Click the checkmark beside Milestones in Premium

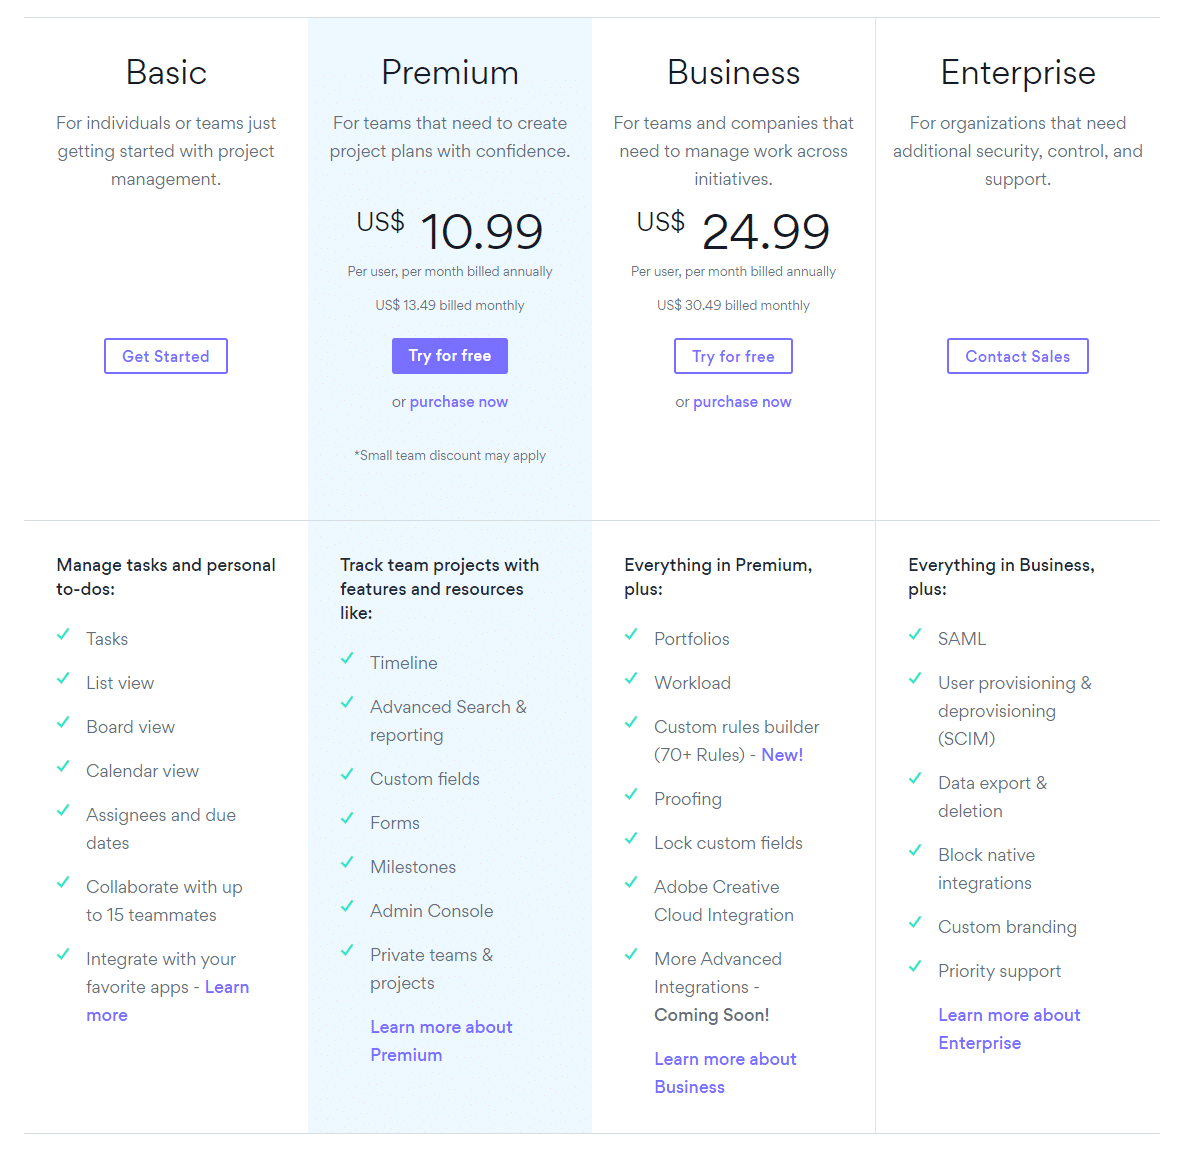point(347,862)
